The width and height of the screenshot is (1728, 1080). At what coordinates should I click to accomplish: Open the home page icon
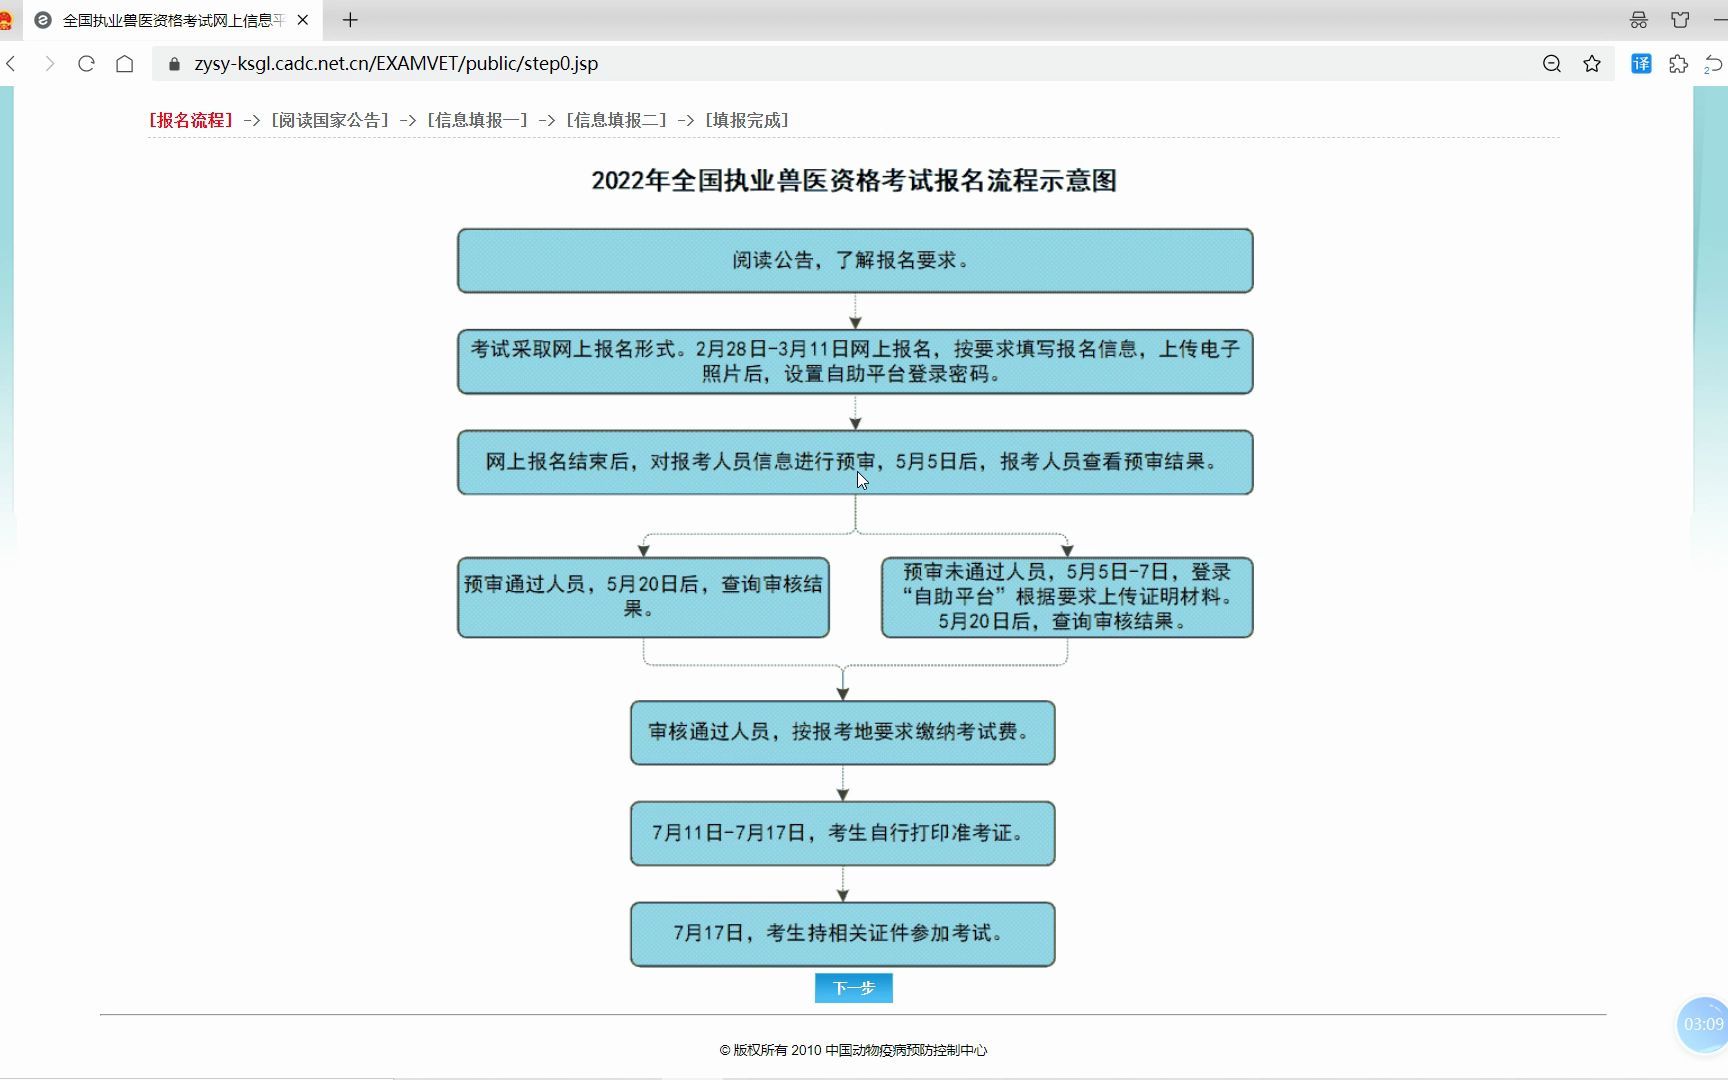coord(124,64)
